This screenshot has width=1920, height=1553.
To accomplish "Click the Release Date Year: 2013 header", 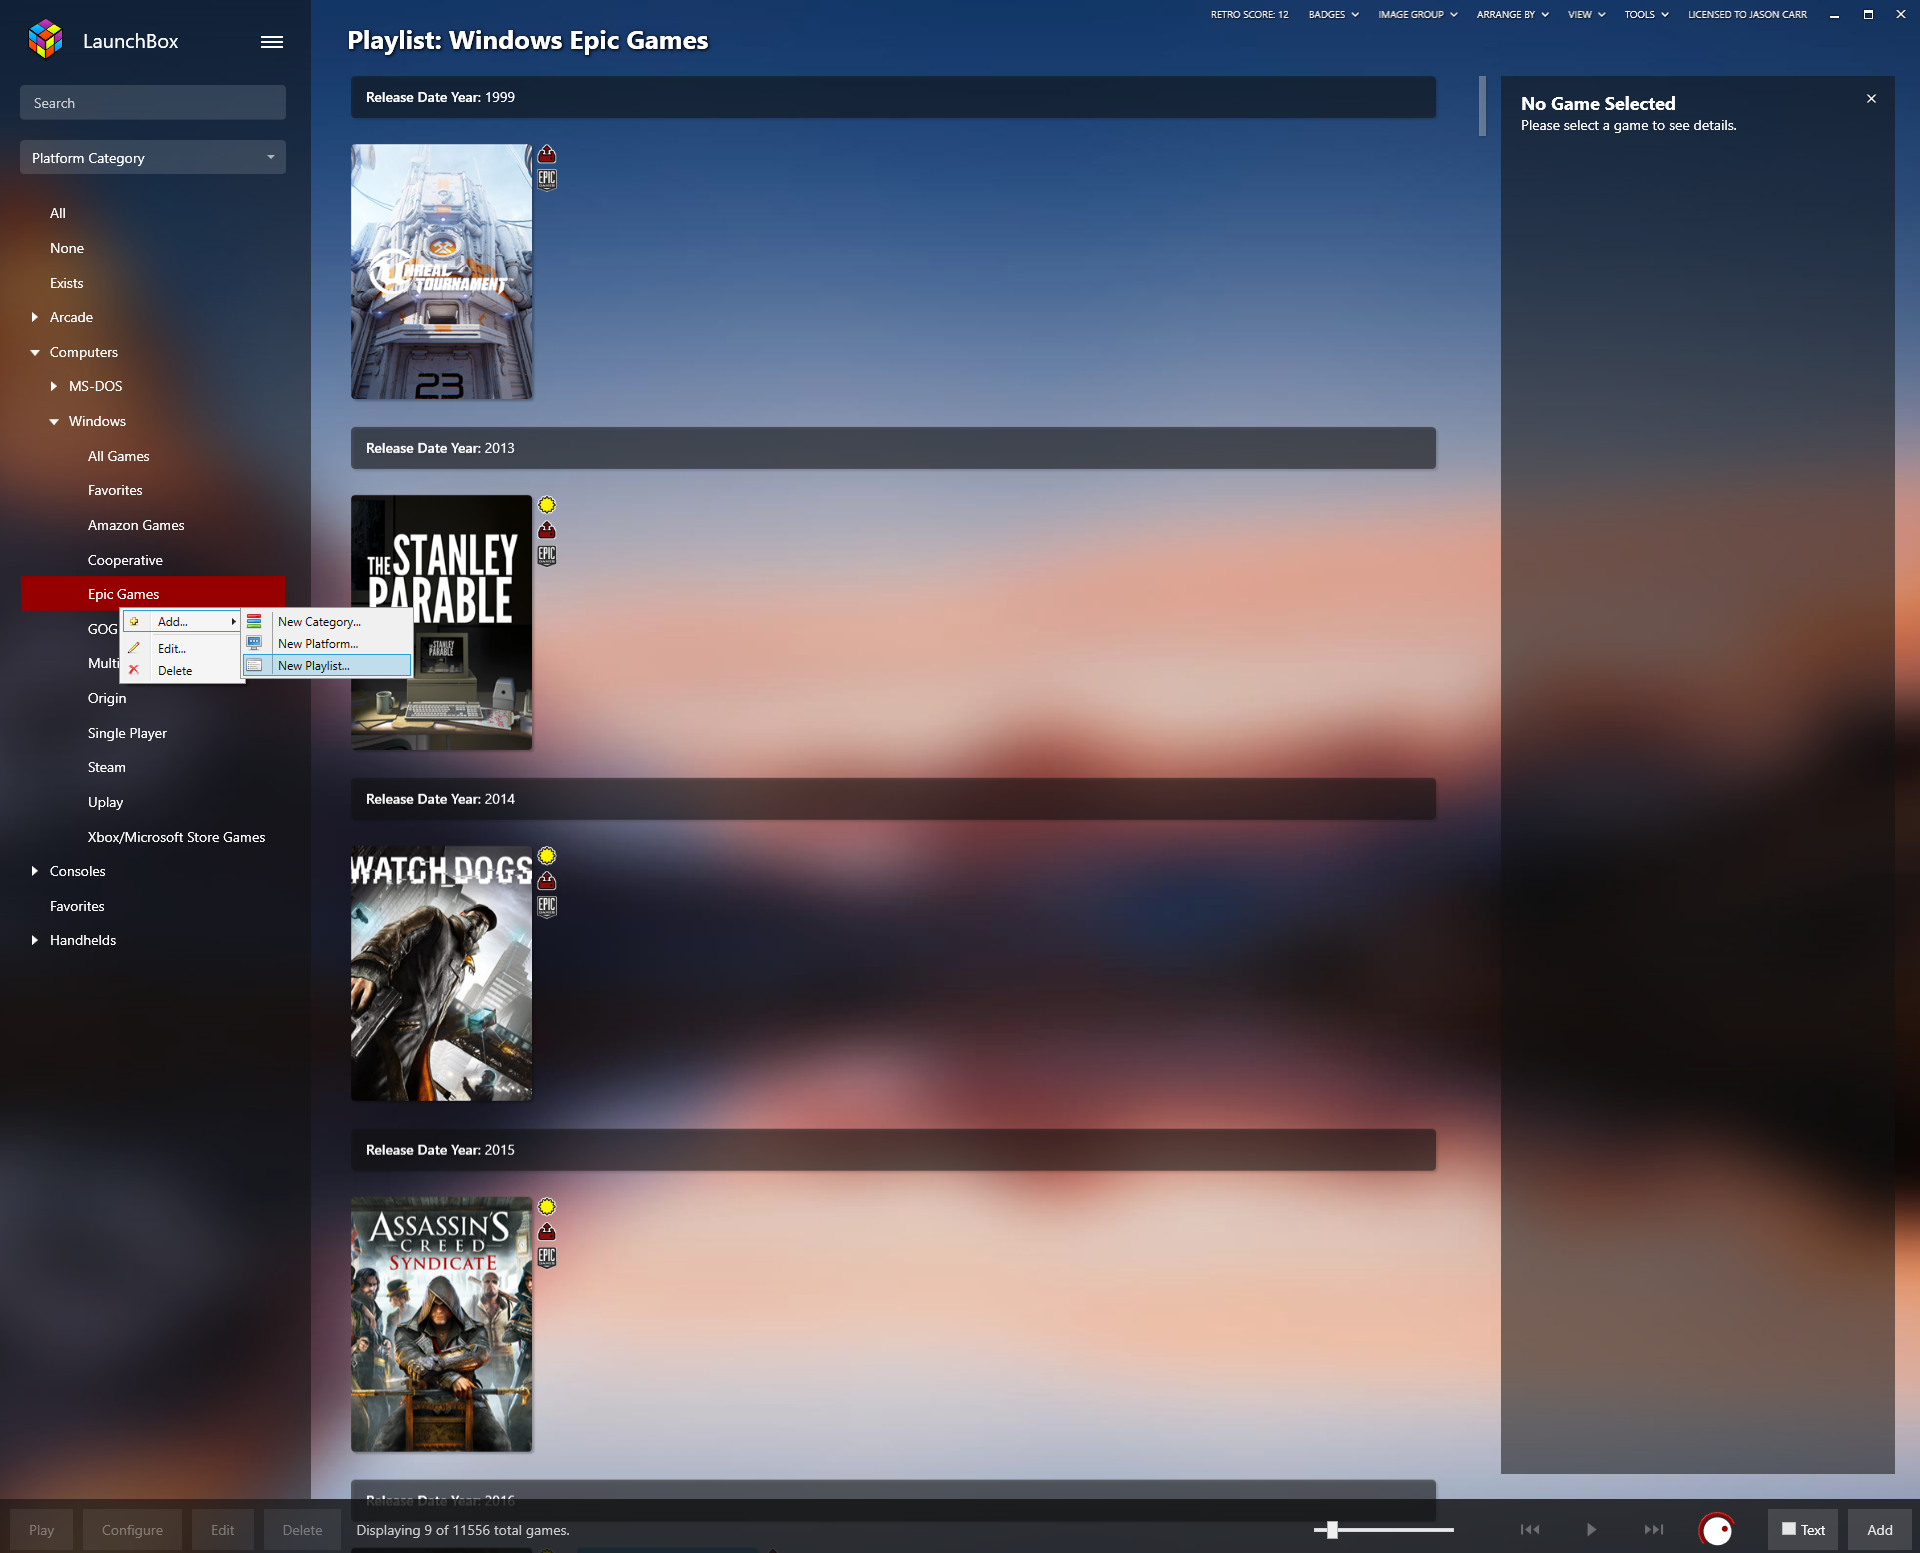I will point(893,448).
